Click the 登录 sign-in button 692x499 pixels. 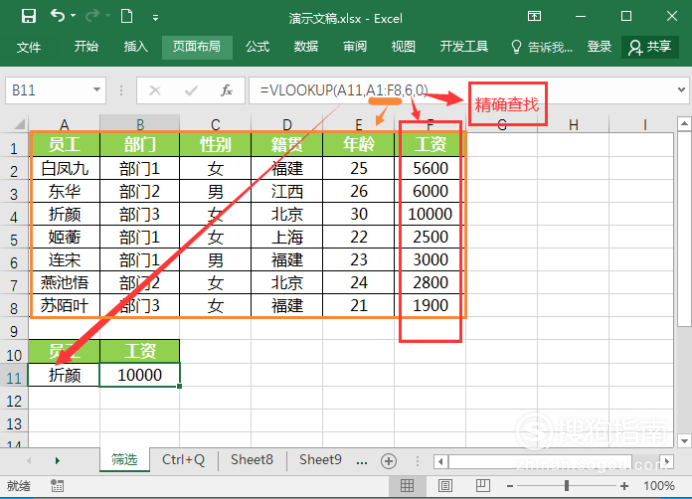pyautogui.click(x=599, y=46)
